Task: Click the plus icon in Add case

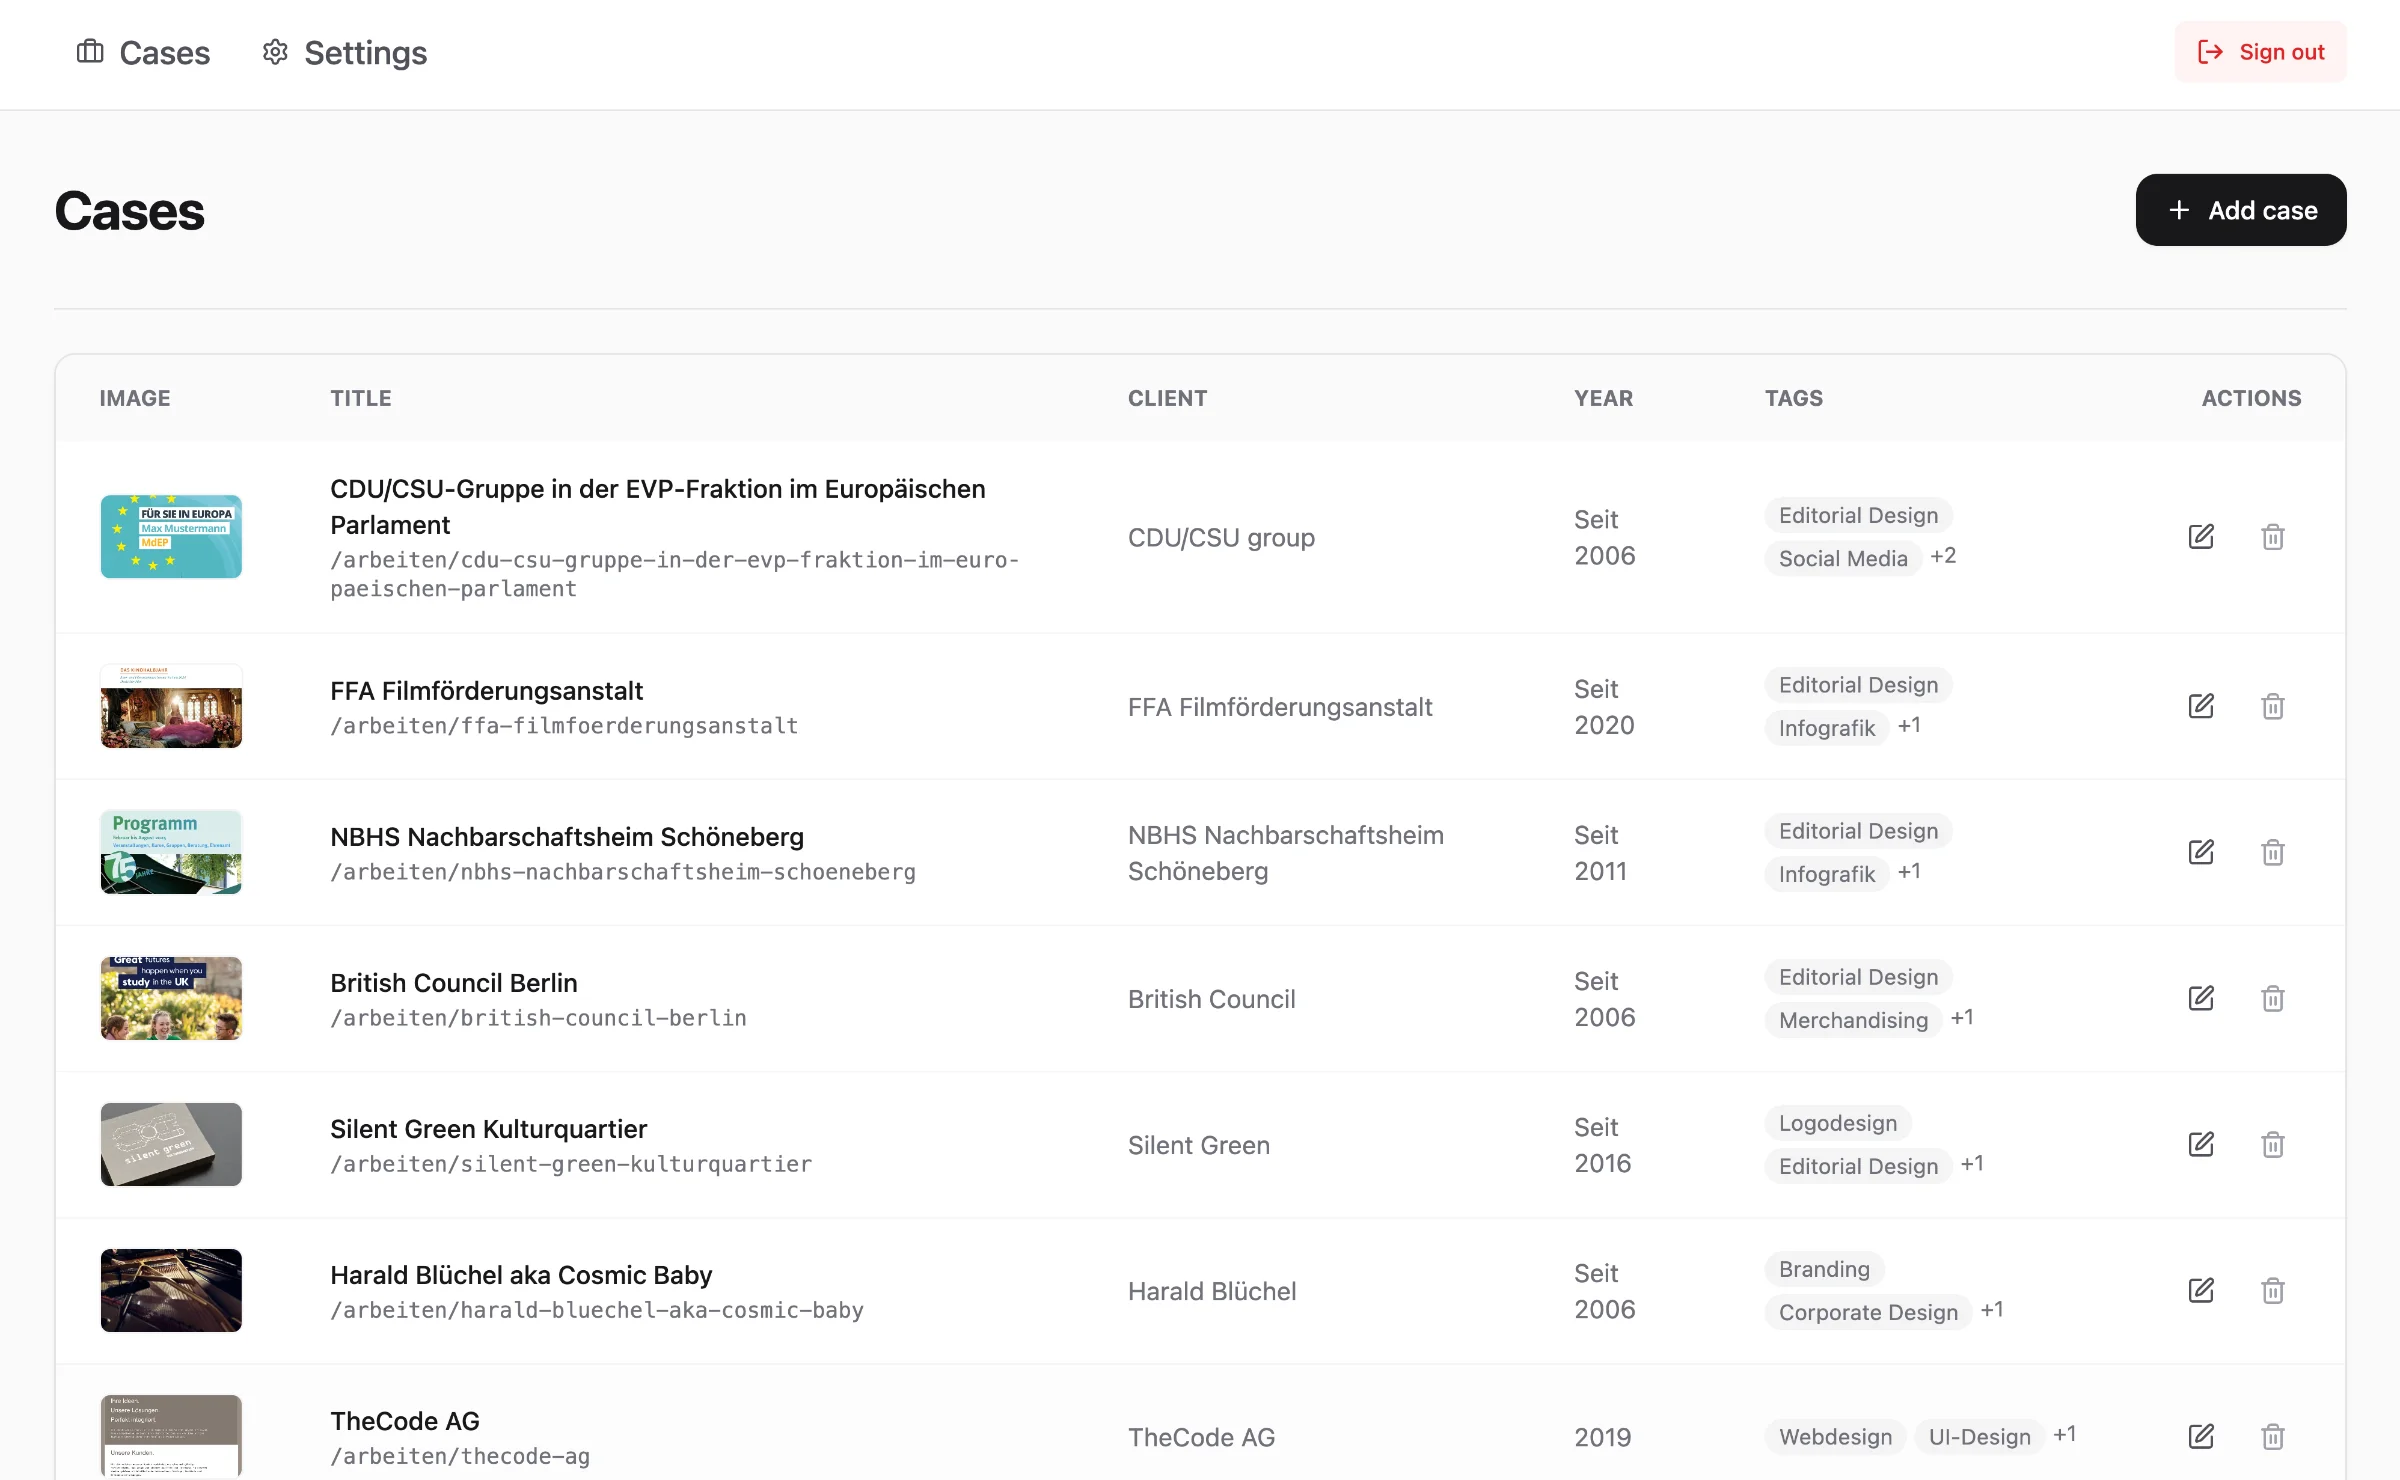Action: click(x=2179, y=210)
